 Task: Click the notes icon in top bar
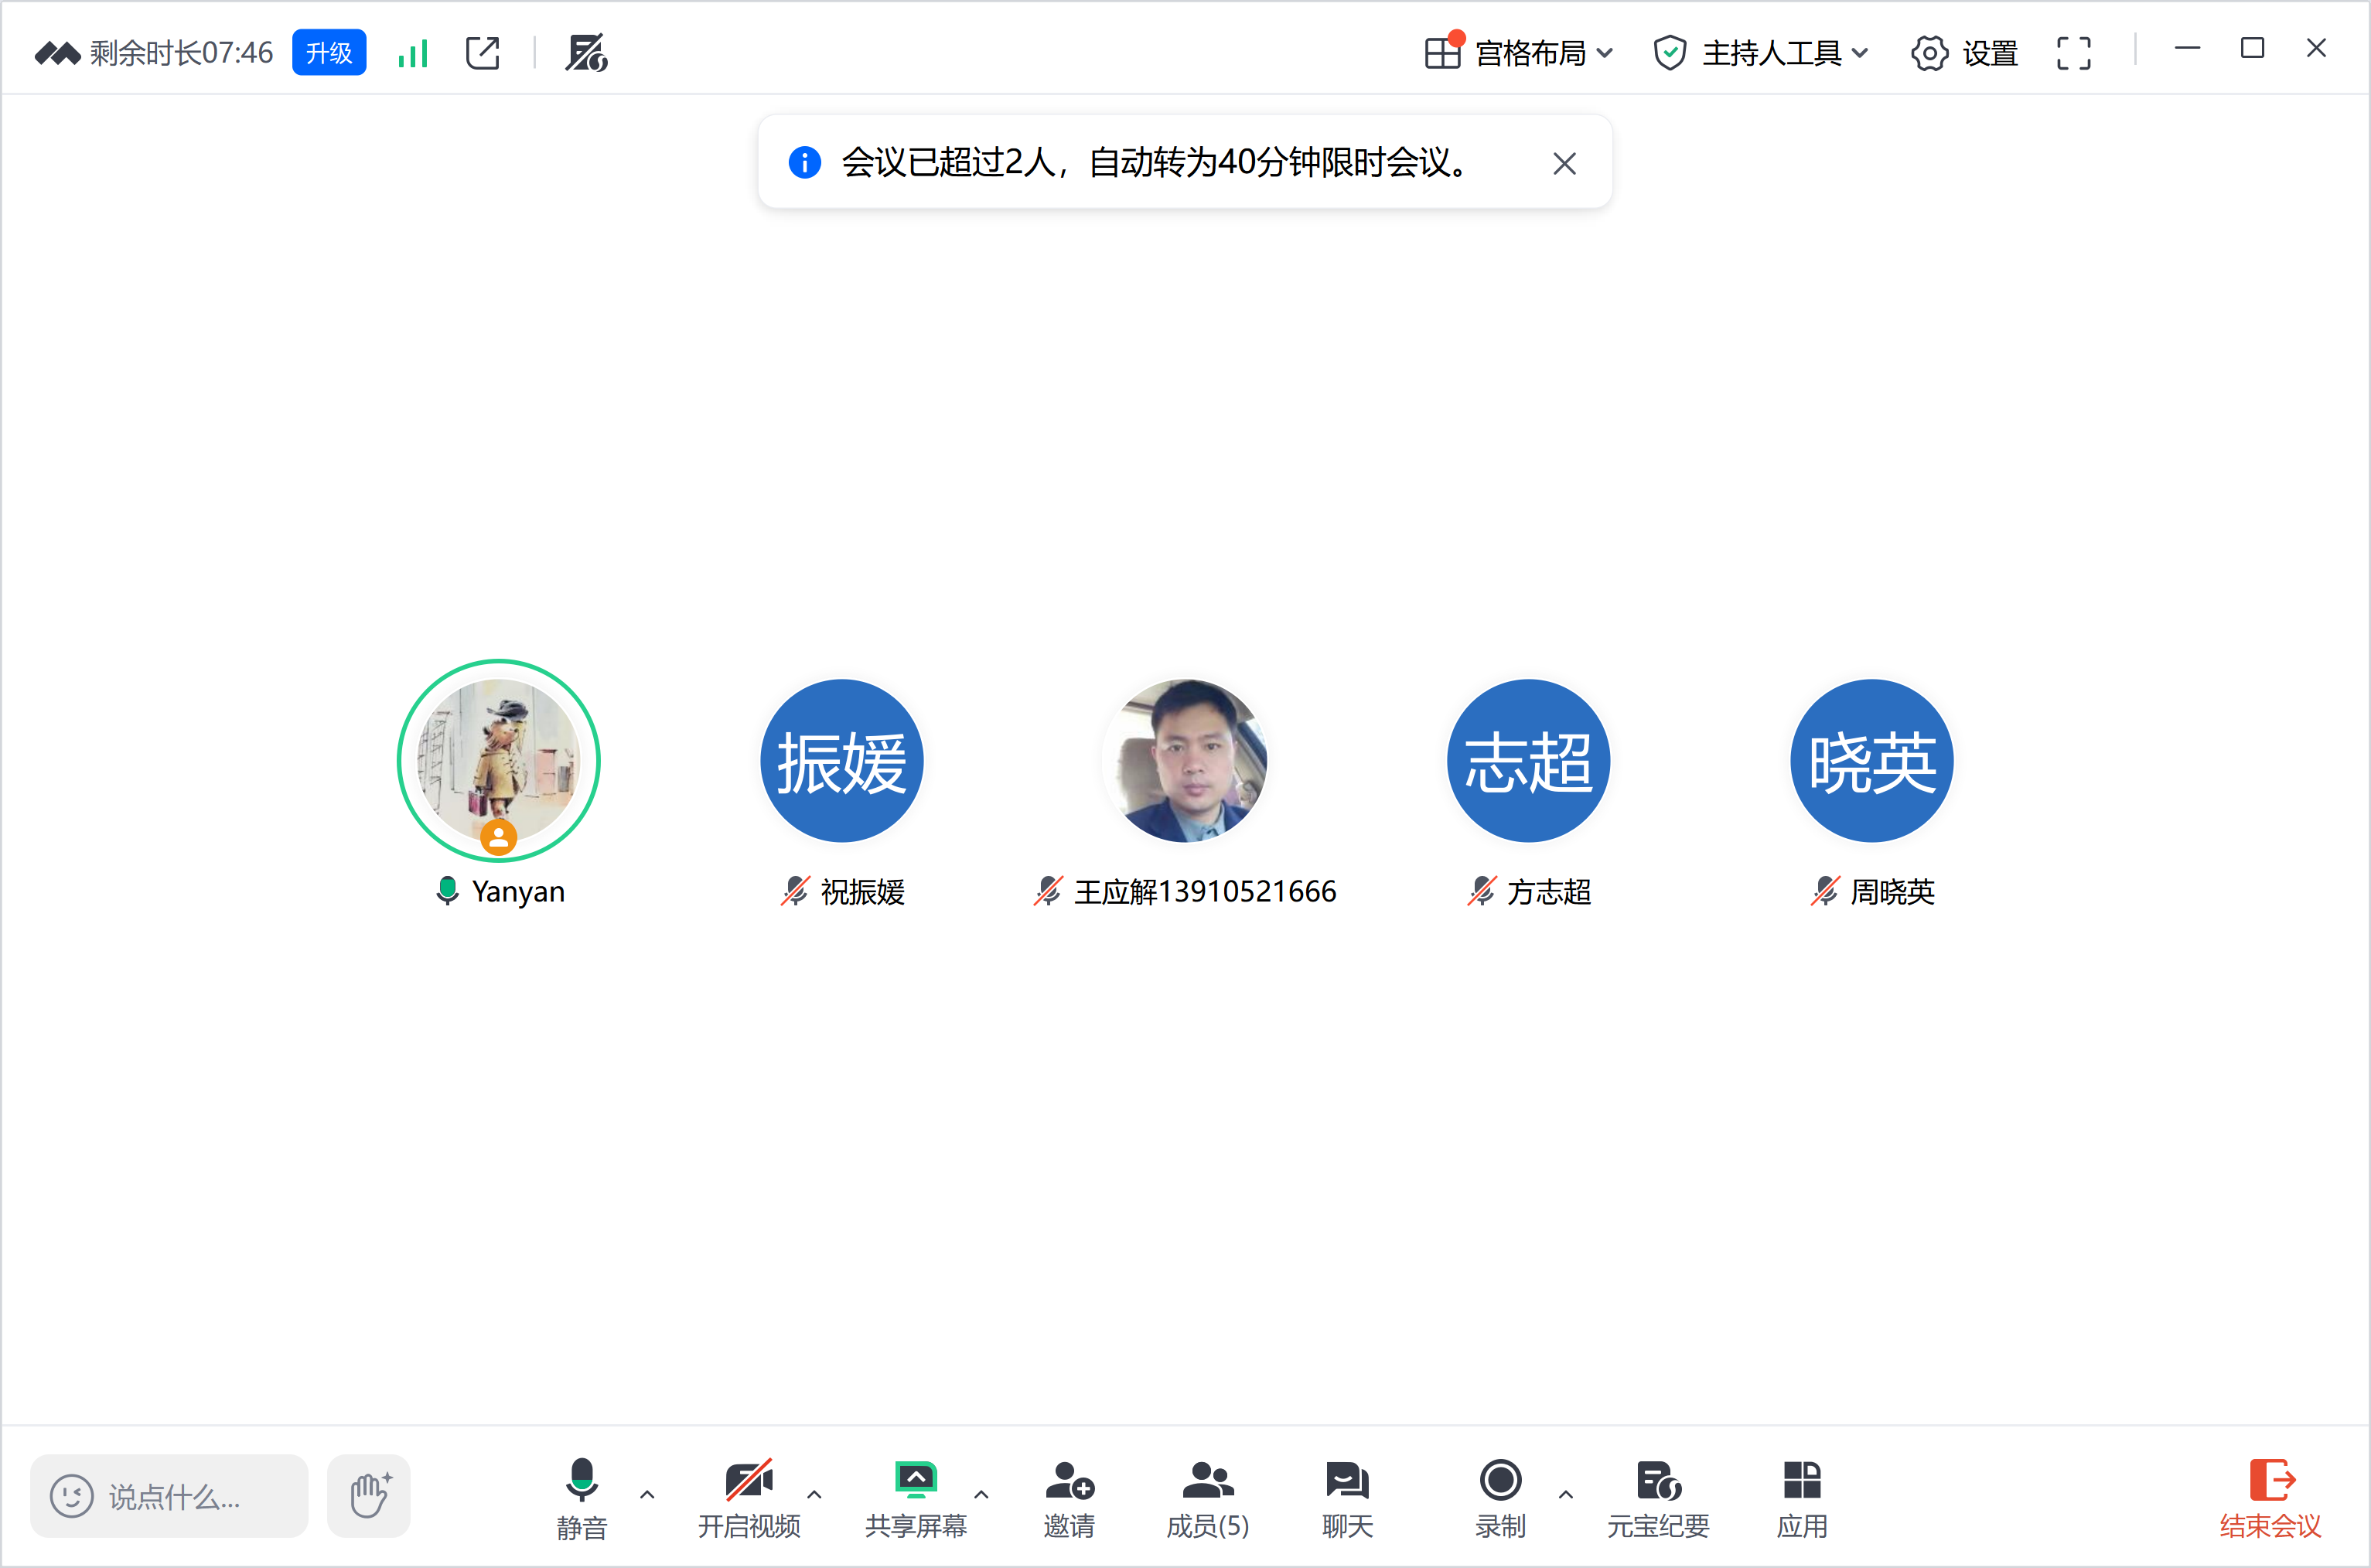(586, 53)
